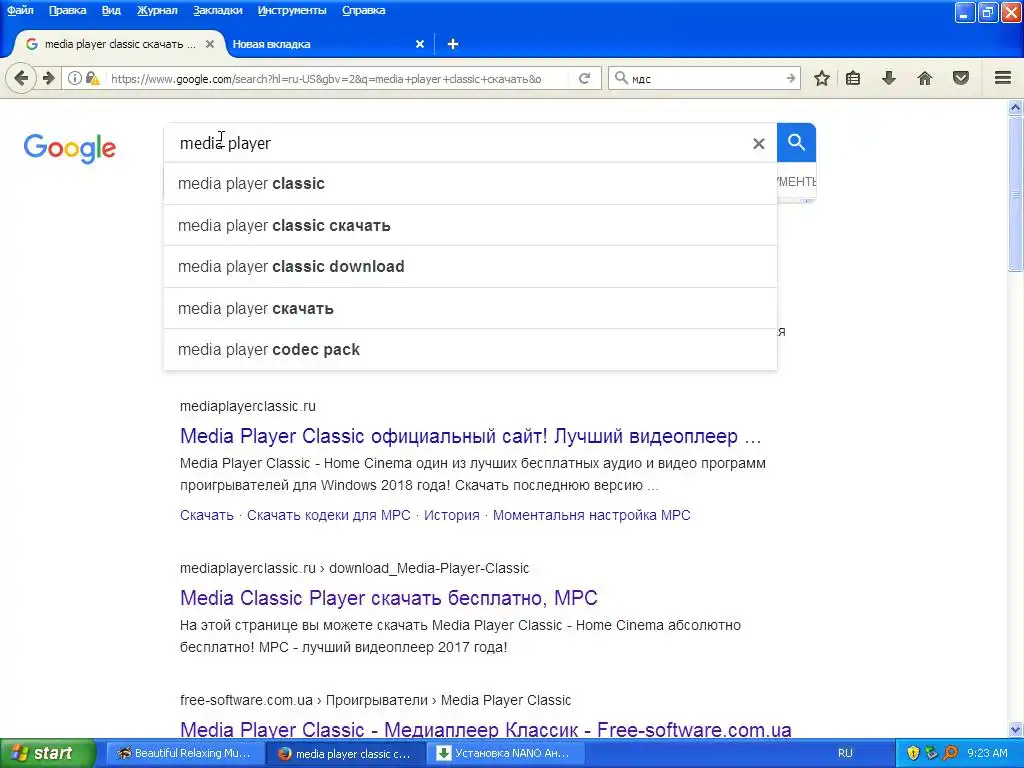Click the scrollbar down arrow

click(1015, 729)
